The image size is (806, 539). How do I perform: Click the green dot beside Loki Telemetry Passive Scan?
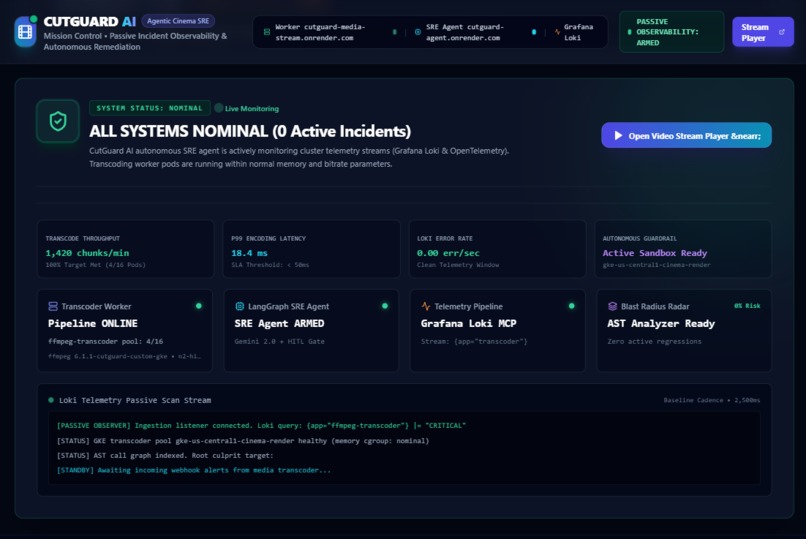tap(51, 400)
